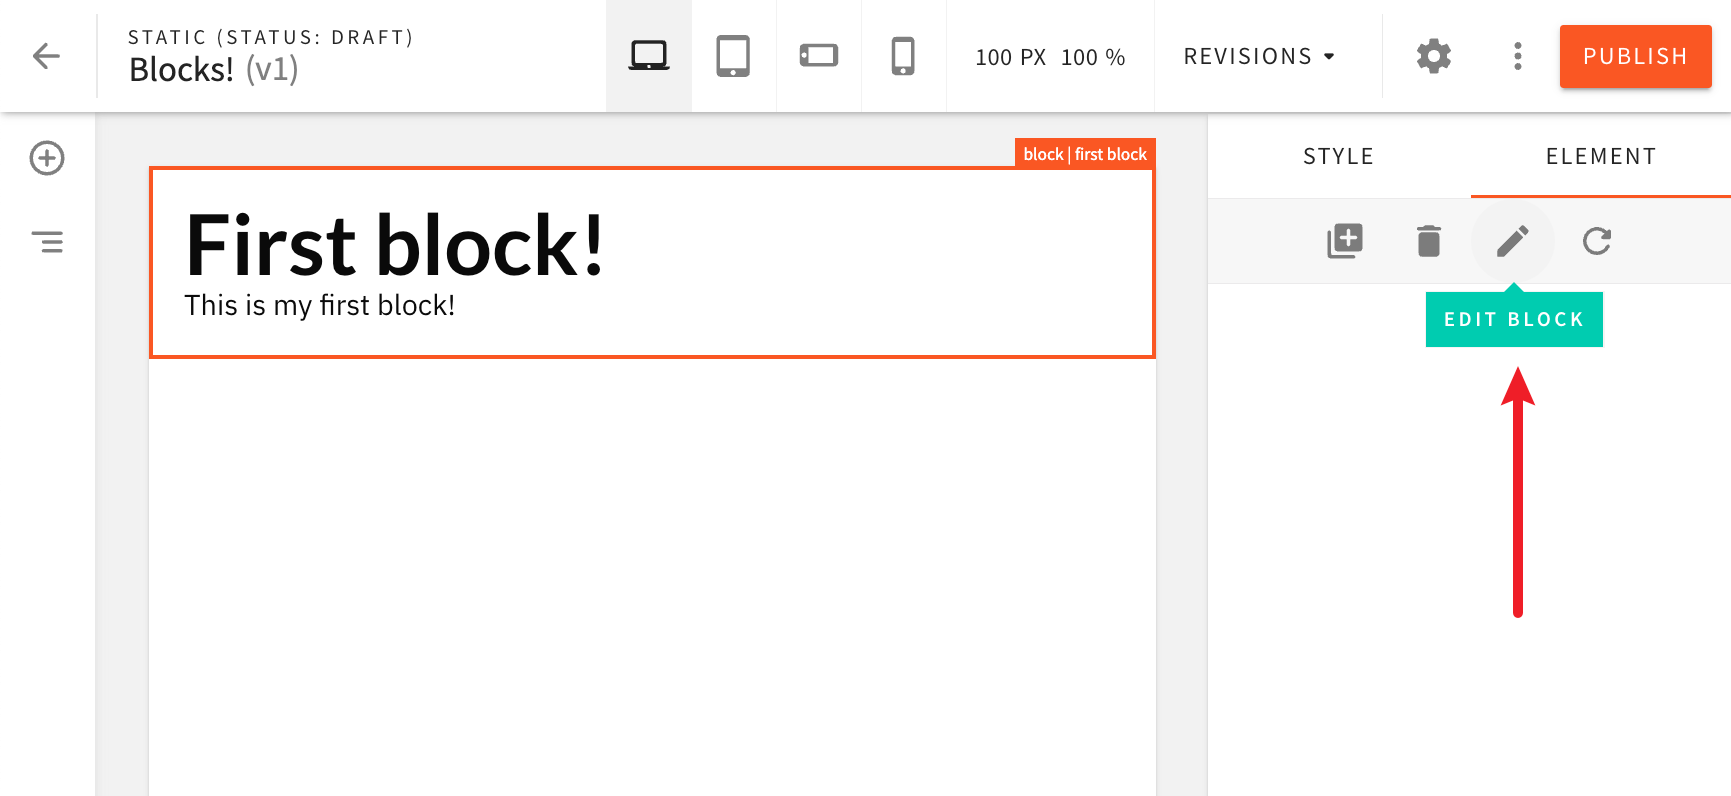Screen dimensions: 1731x796
Task: Delete the block with trash icon
Action: 1429,241
